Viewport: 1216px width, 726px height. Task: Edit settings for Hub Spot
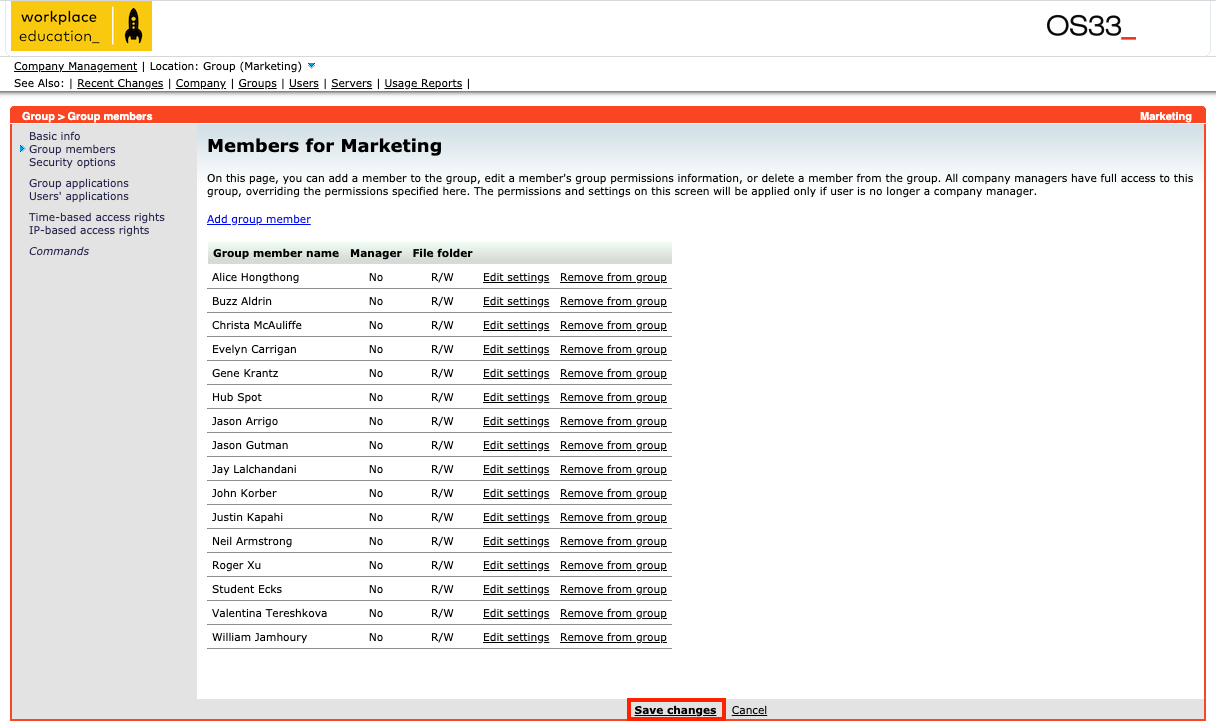coord(516,397)
